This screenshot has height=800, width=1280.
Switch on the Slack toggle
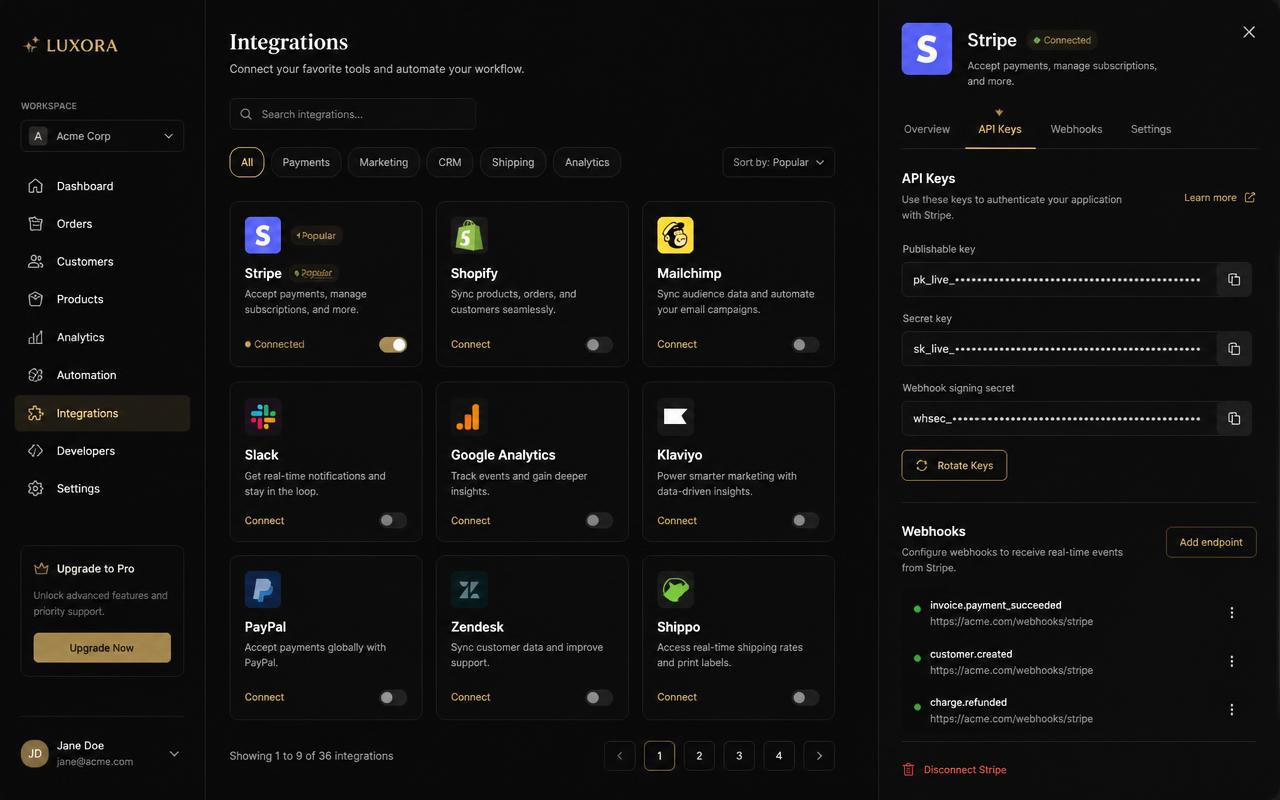[x=393, y=520]
